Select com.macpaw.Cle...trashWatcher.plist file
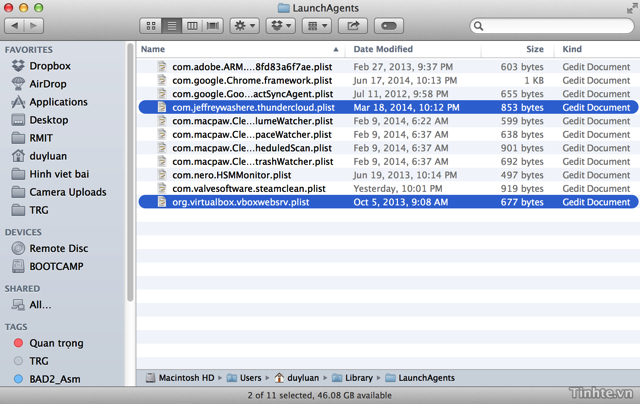 click(388, 161)
